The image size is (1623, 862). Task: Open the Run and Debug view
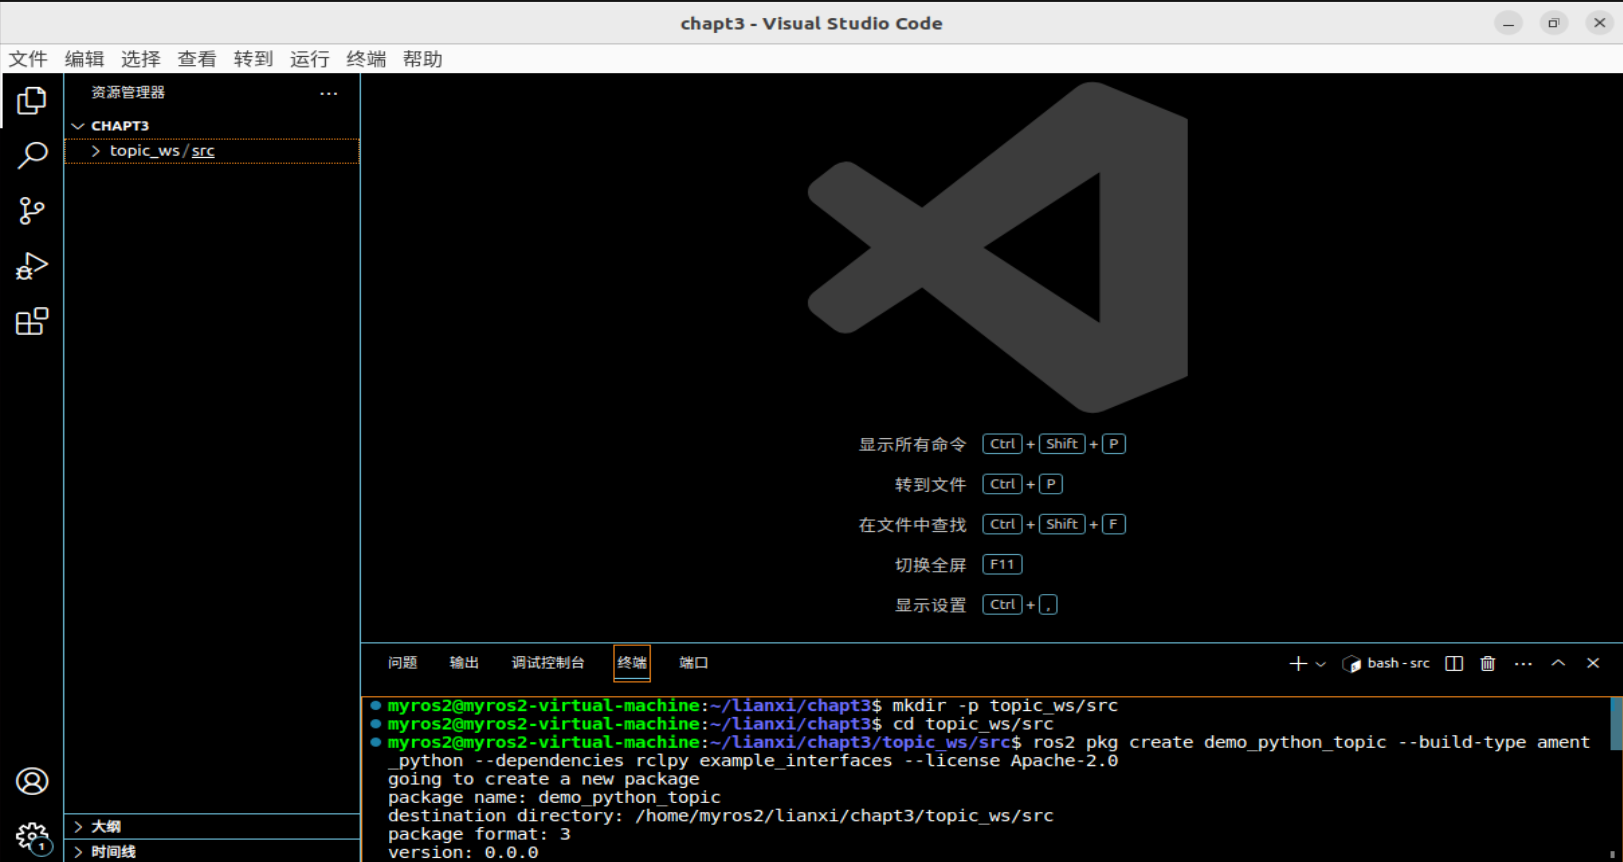pos(32,266)
